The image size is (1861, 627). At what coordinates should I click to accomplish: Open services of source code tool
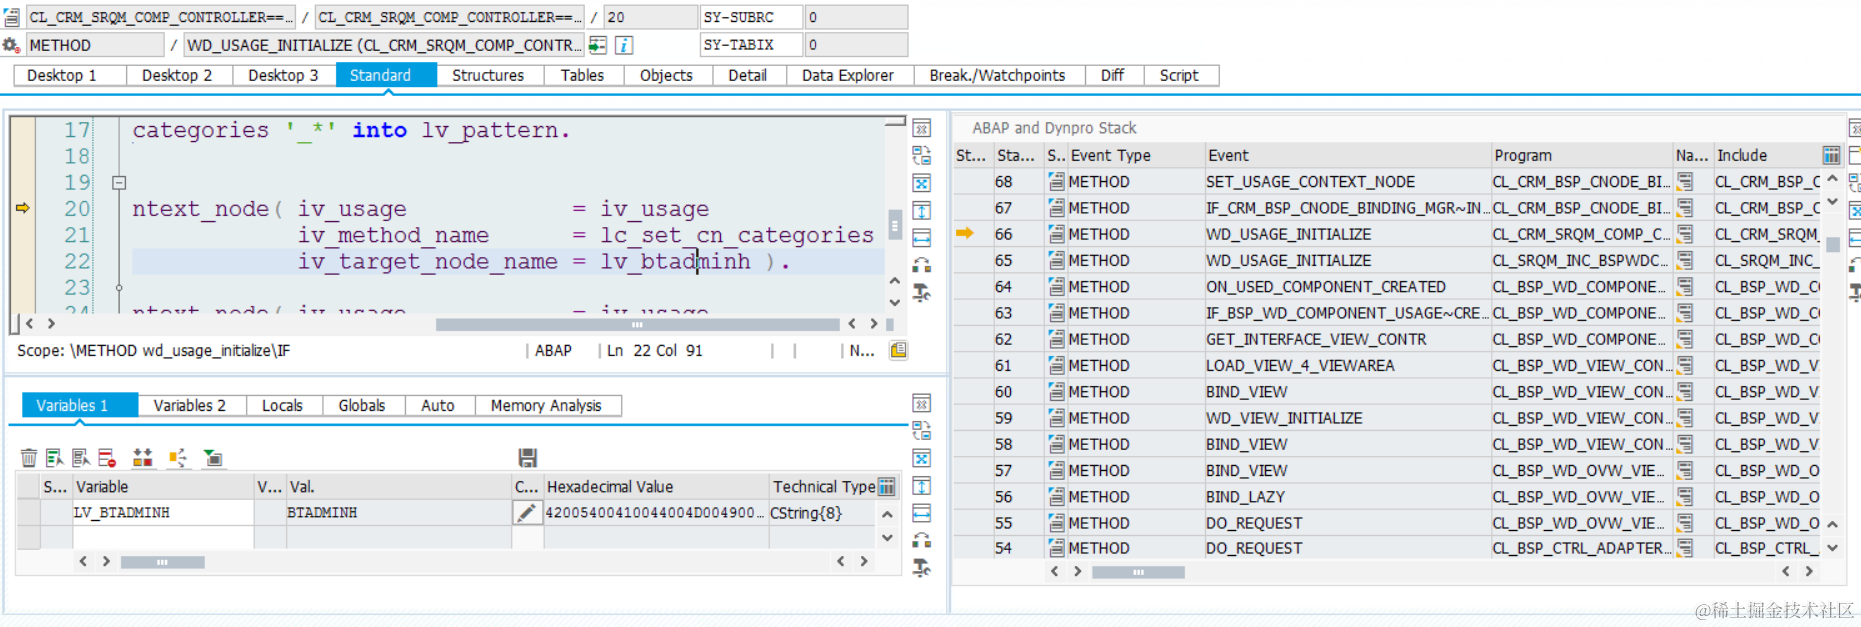922,292
